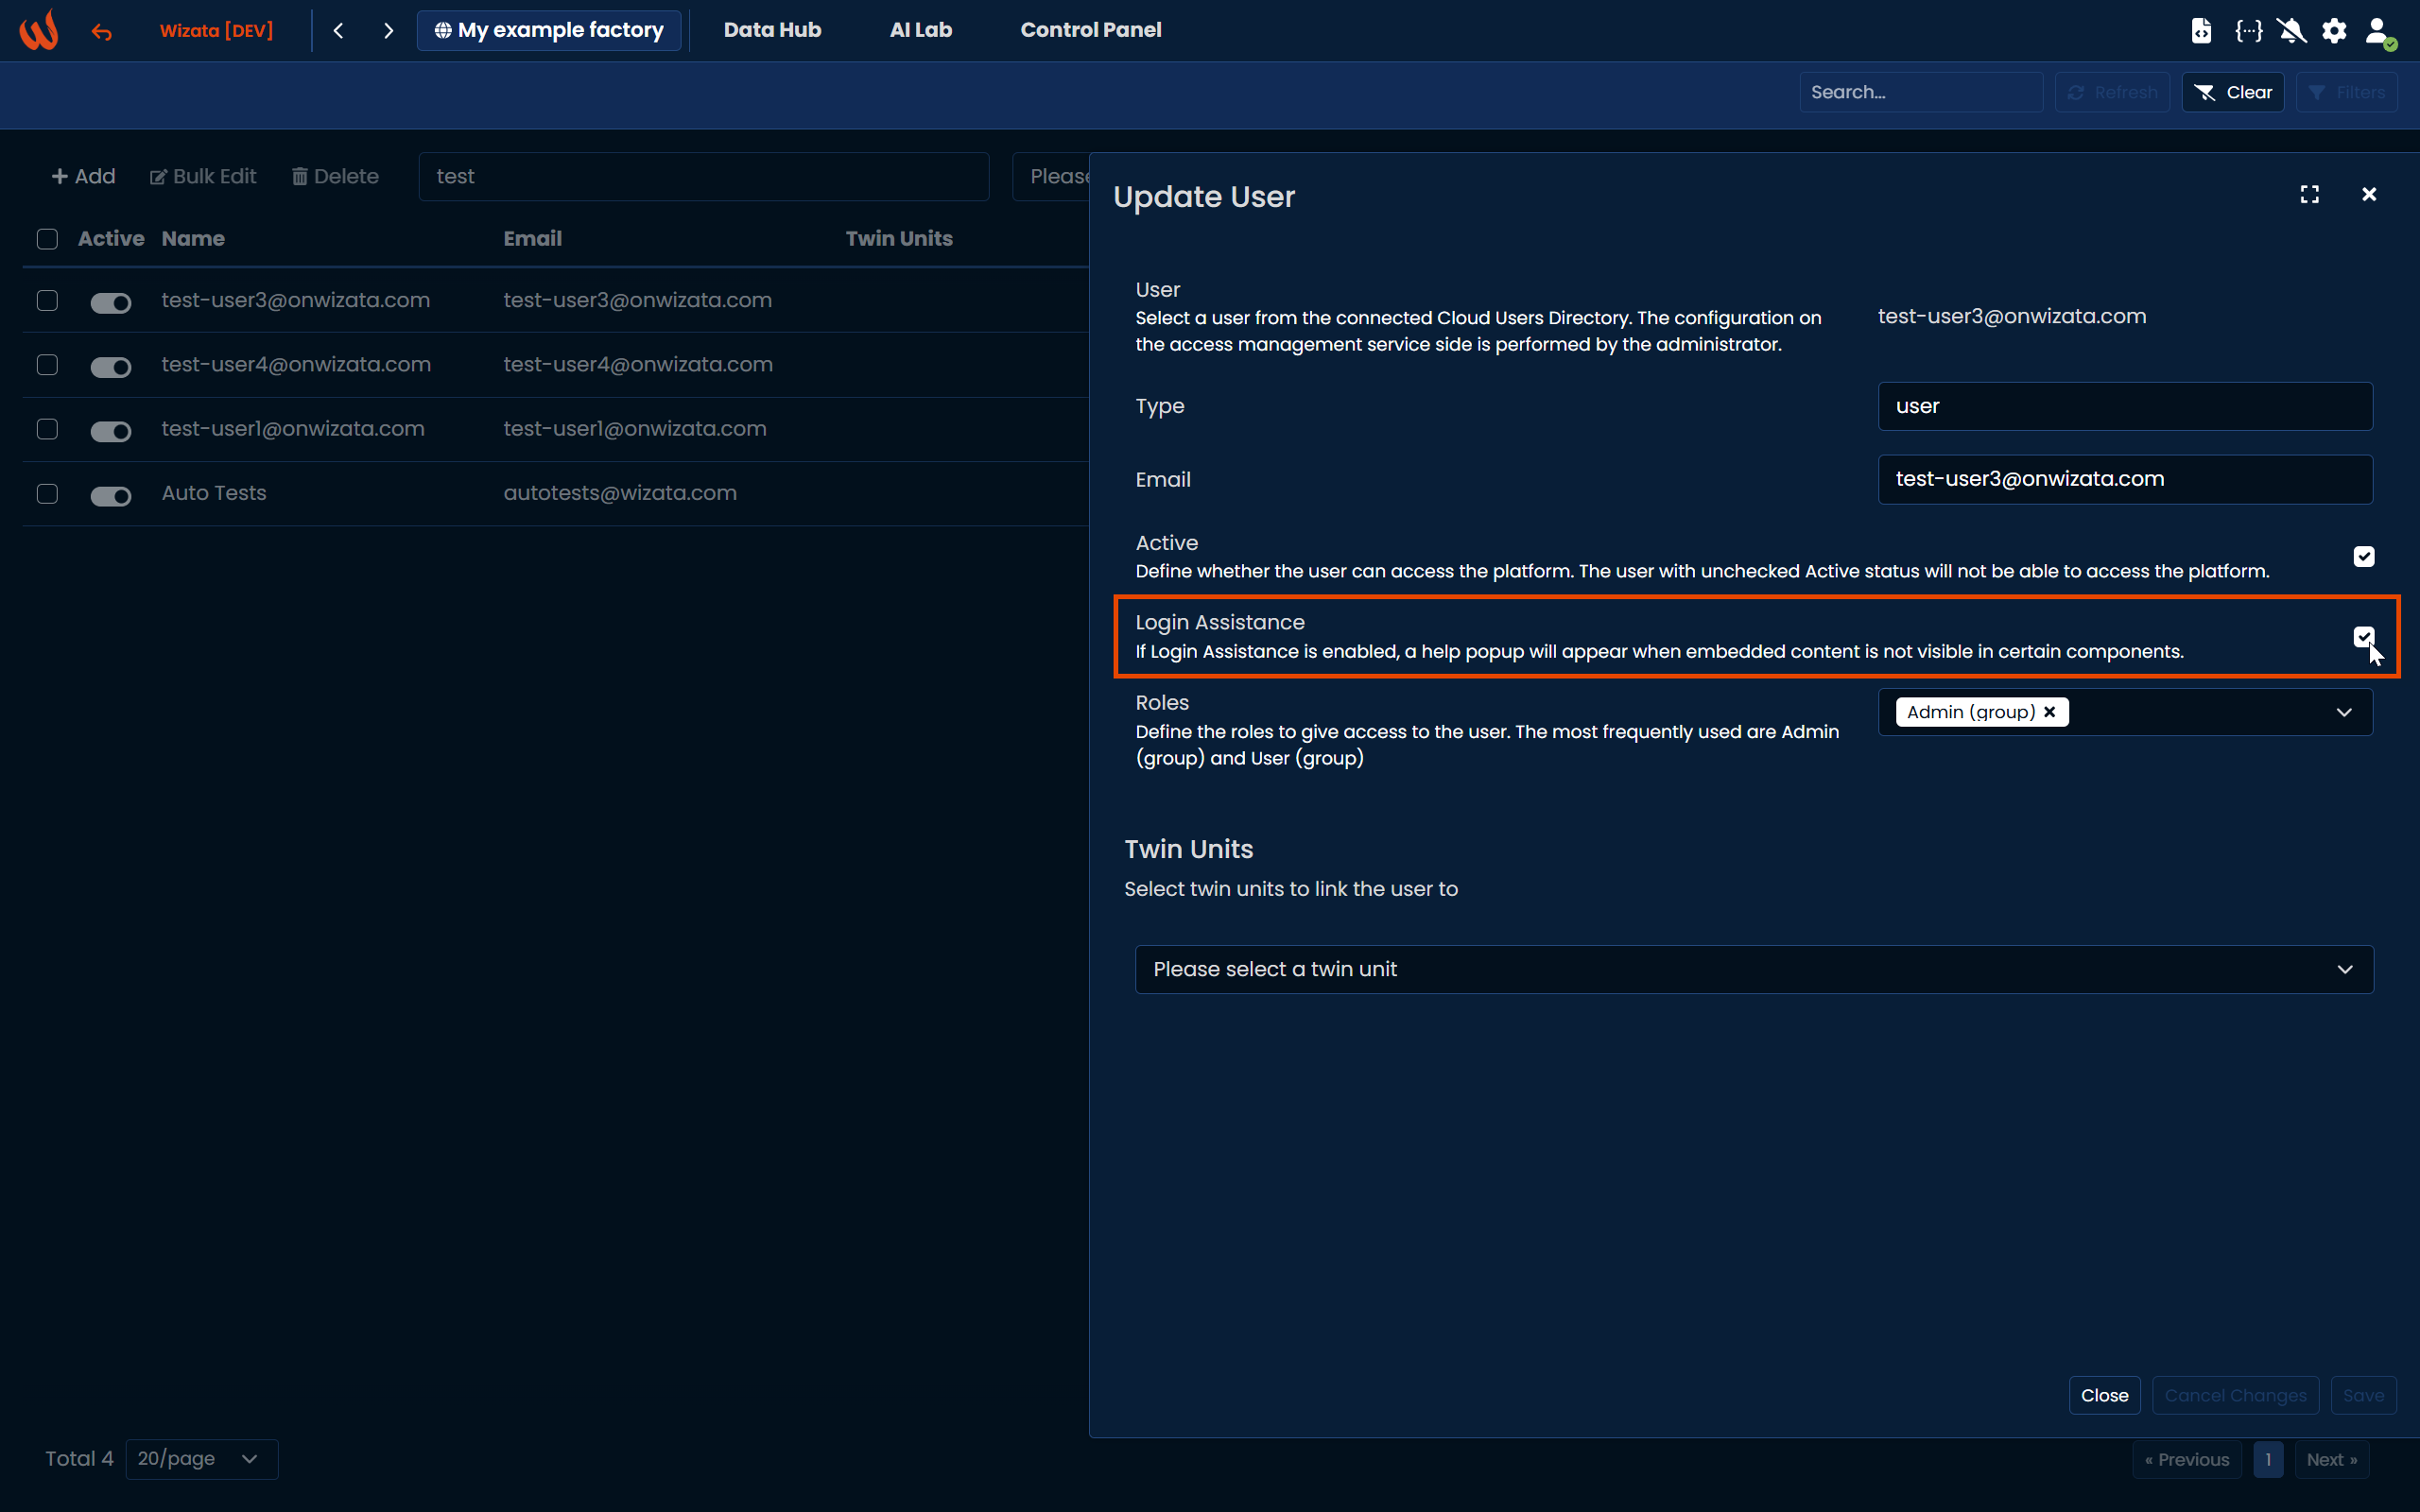Open the Data Hub menu

pyautogui.click(x=772, y=30)
